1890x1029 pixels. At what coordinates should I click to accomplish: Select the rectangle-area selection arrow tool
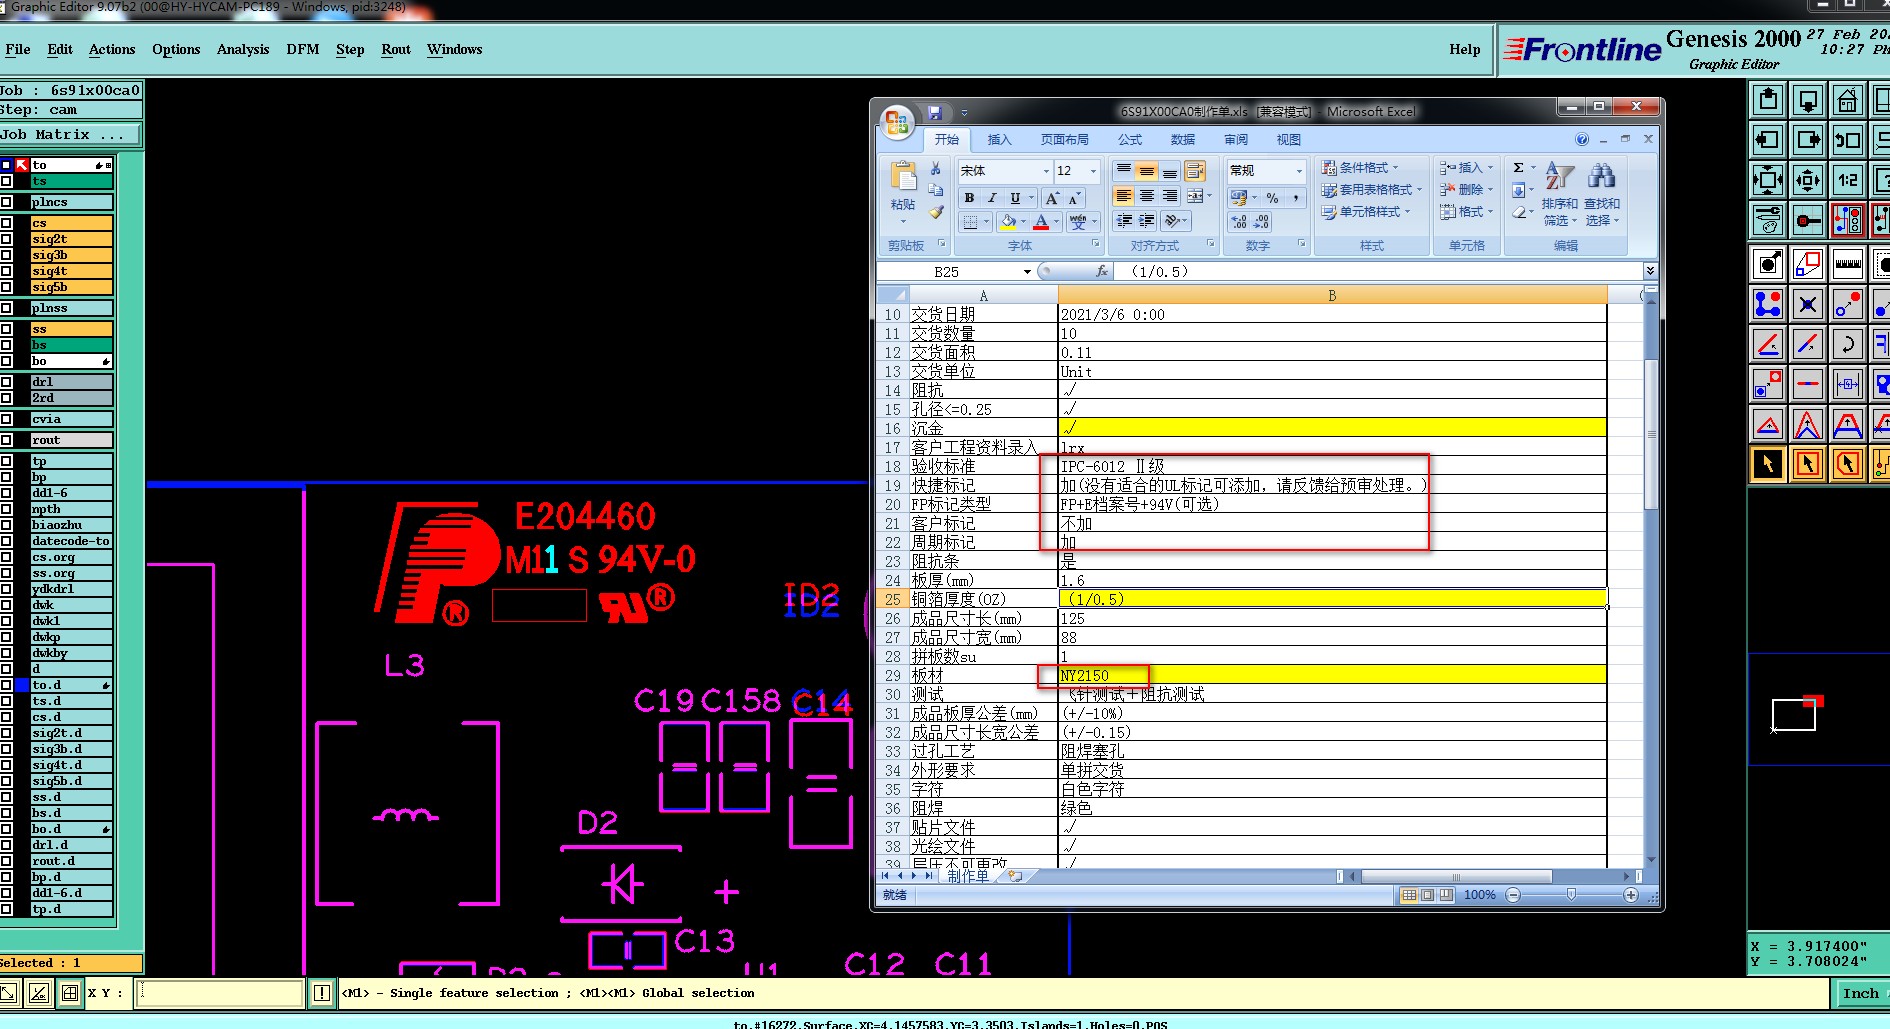[x=1808, y=464]
